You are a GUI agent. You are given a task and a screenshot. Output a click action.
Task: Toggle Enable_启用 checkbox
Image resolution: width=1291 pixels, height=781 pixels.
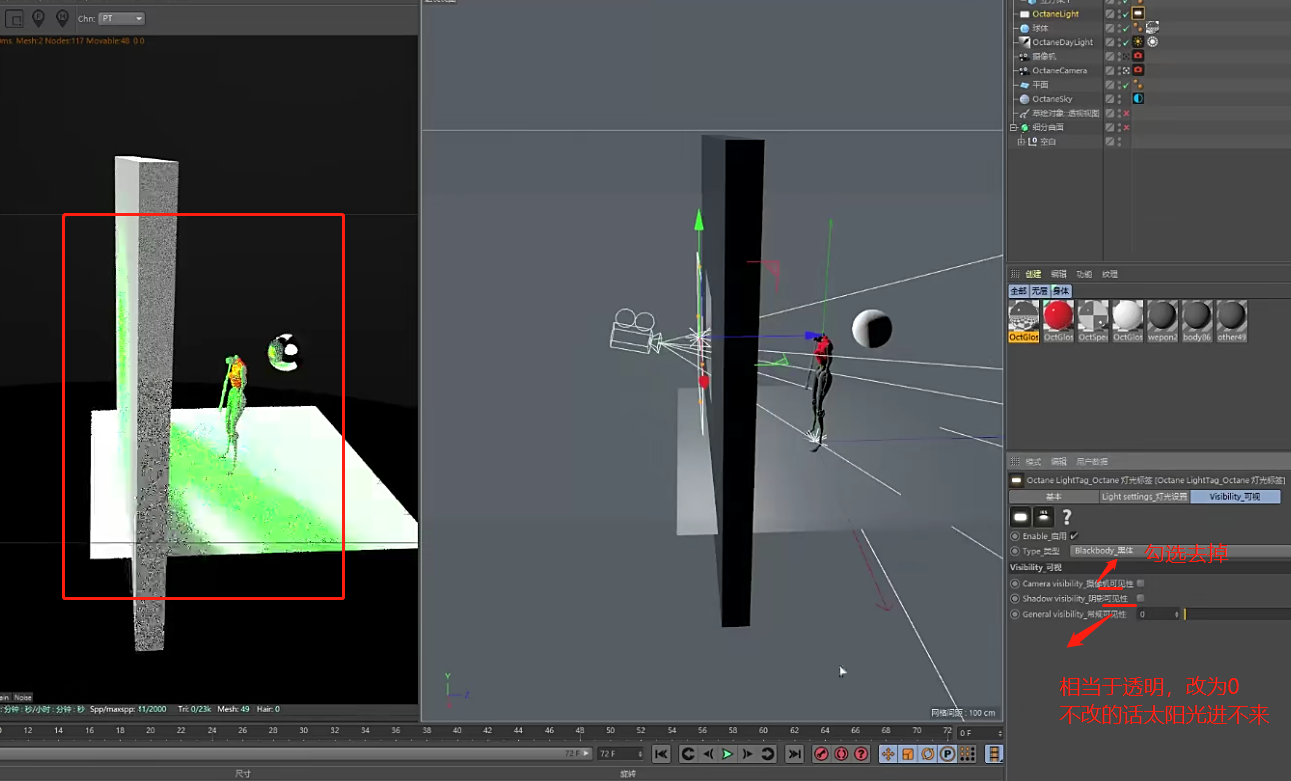[1074, 536]
